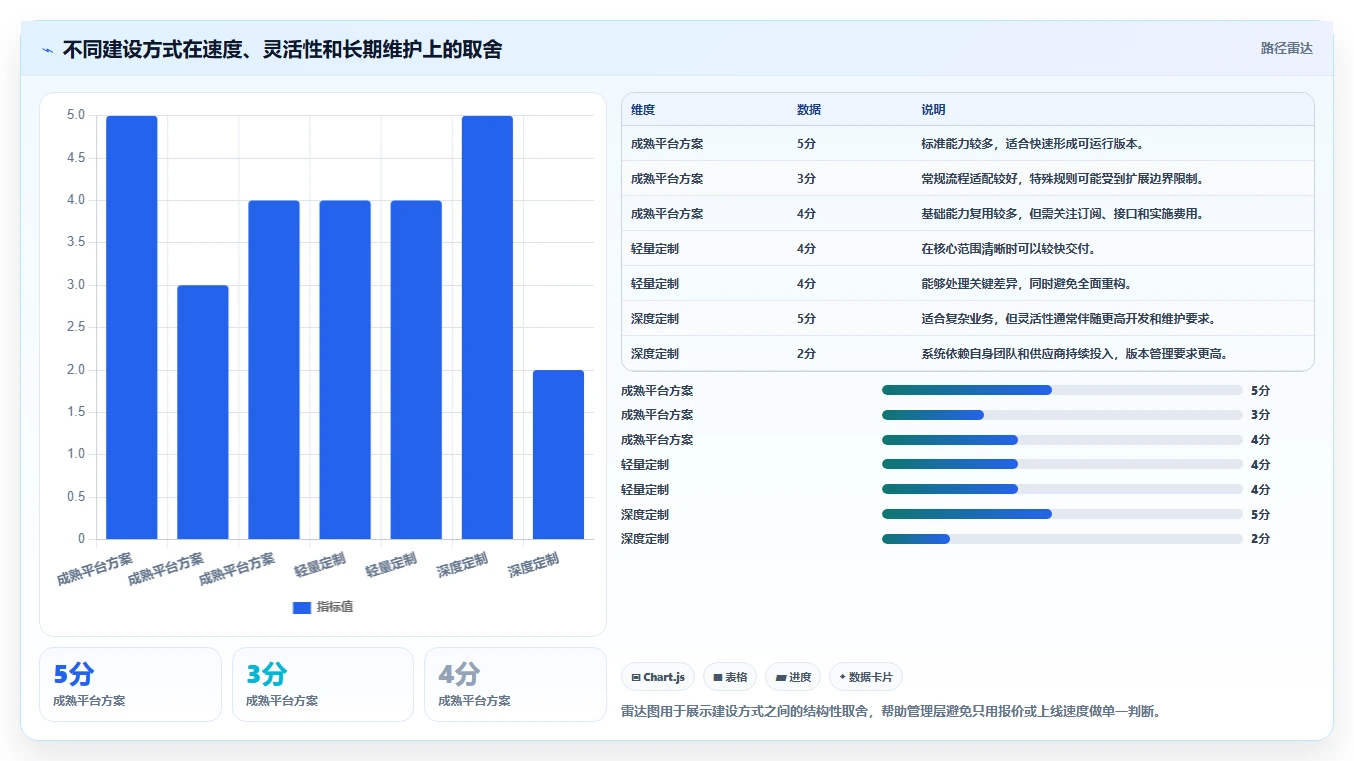Image resolution: width=1354 pixels, height=761 pixels.
Task: Select the 进度 tag chip
Action: point(793,677)
